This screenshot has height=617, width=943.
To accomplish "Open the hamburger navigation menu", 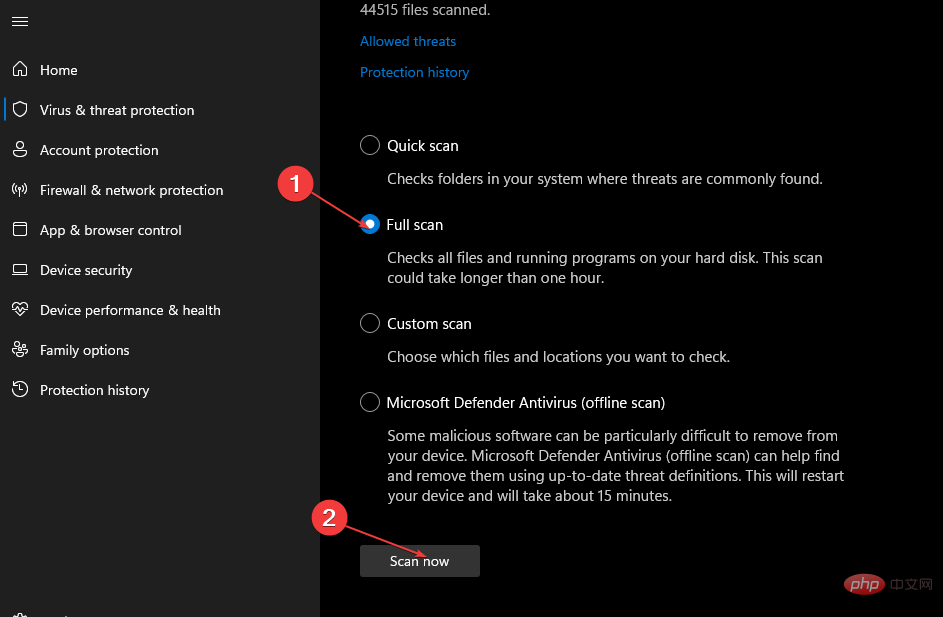I will point(20,22).
